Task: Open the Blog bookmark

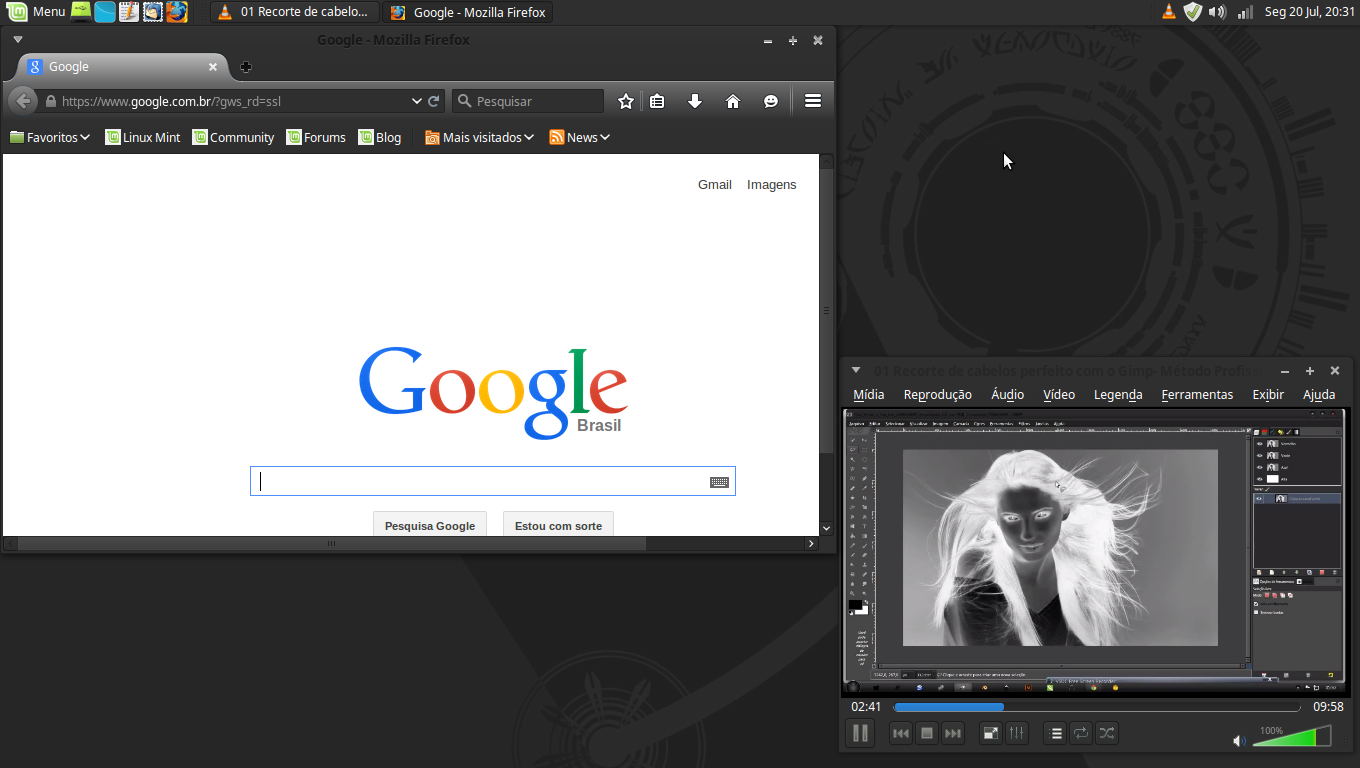Action: [380, 137]
